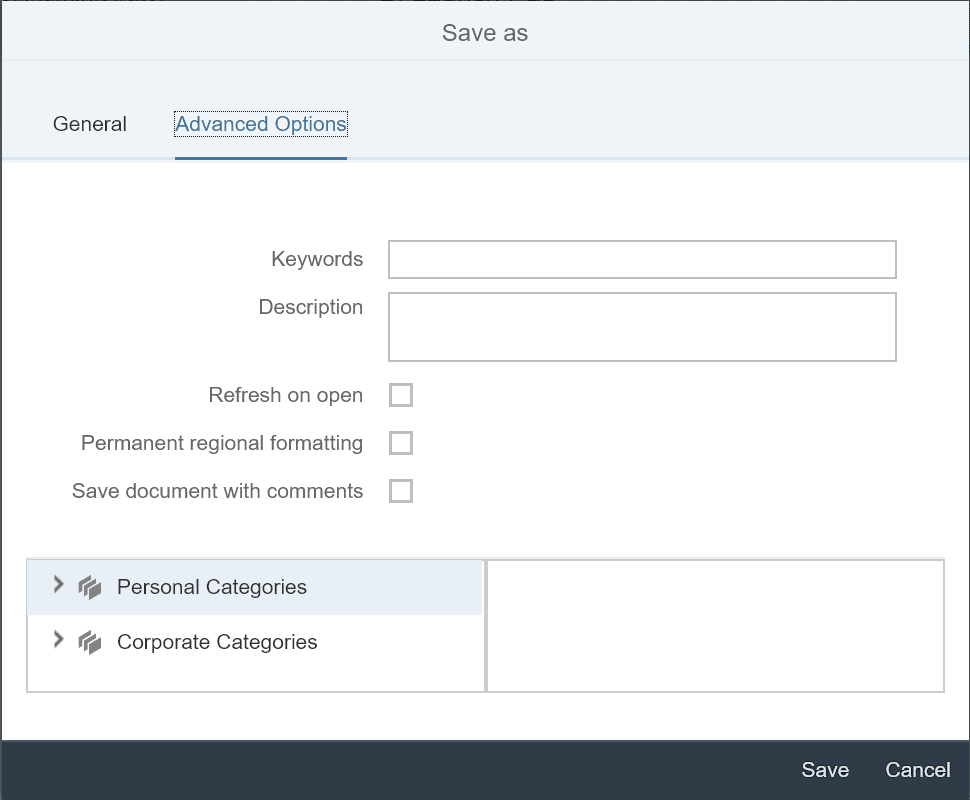Select the Advanced Options tab

coord(260,124)
